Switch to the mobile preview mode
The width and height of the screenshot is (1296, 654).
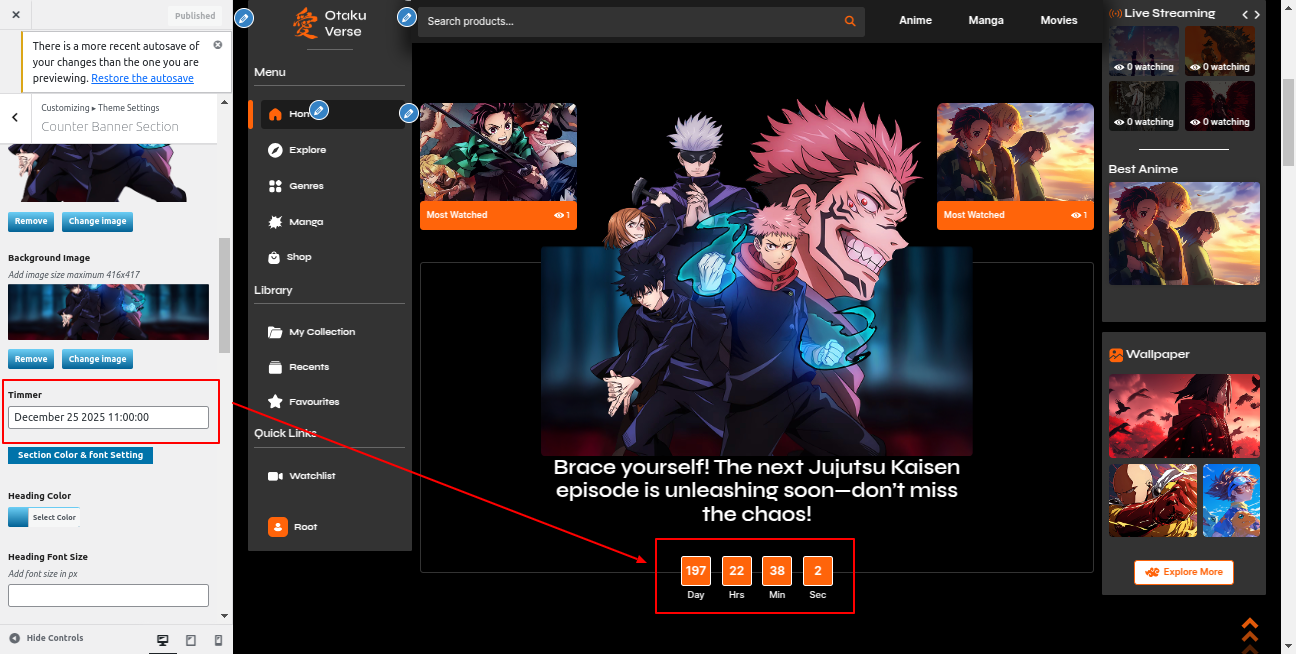[219, 640]
